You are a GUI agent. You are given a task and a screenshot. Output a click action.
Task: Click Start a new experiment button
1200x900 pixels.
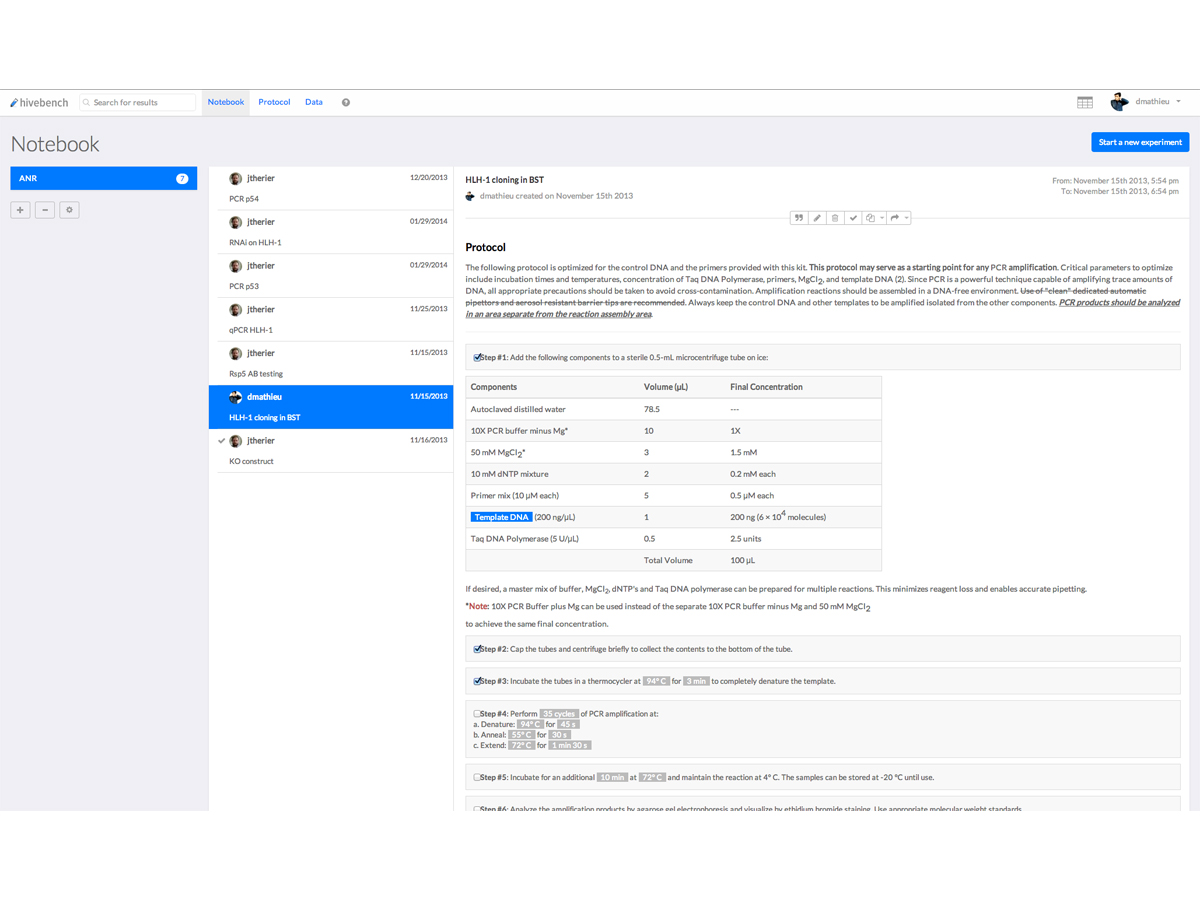click(1140, 142)
